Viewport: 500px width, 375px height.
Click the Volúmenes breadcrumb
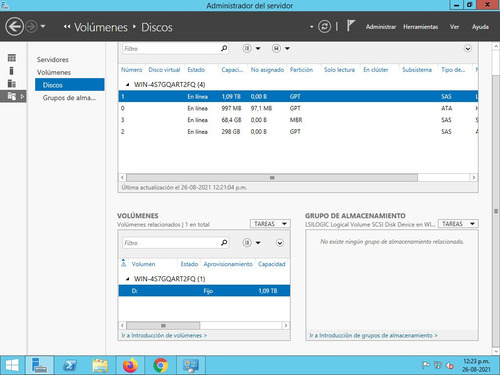pyautogui.click(x=101, y=27)
